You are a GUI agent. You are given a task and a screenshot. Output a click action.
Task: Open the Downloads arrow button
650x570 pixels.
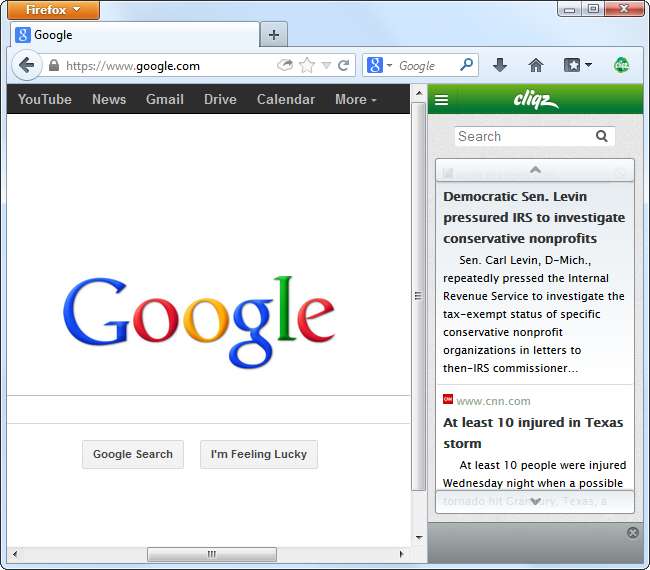pos(500,66)
